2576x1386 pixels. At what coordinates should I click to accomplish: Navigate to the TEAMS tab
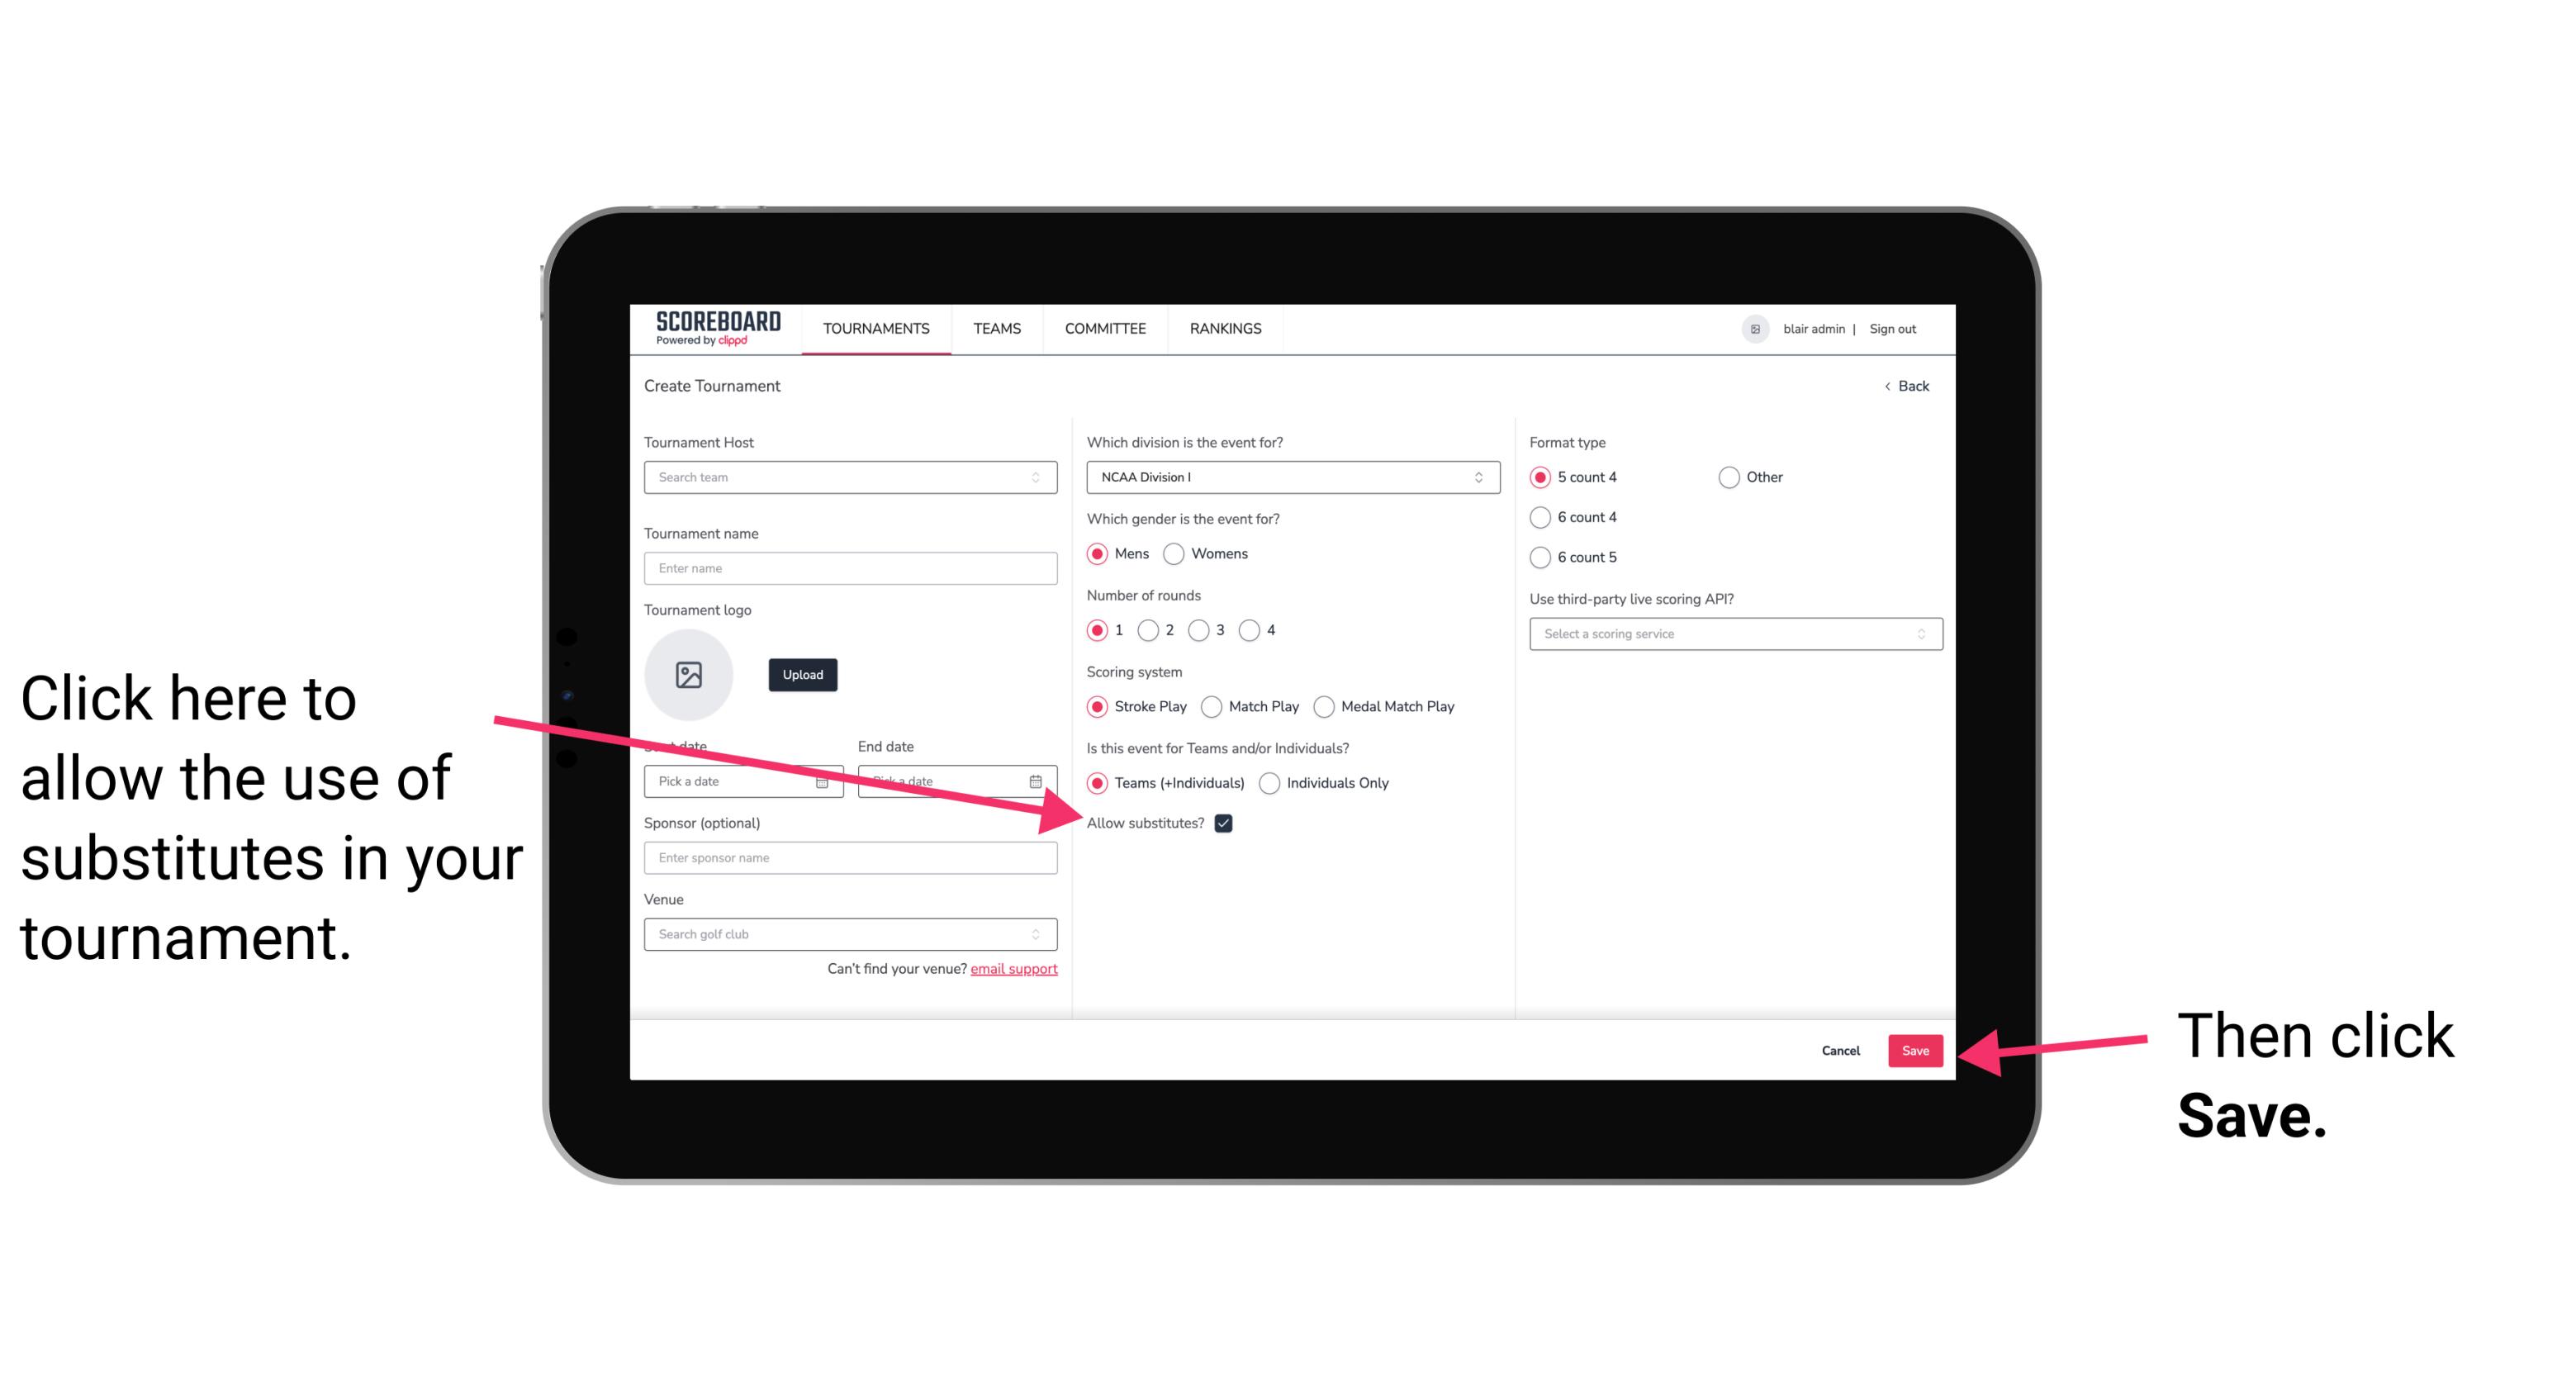994,330
